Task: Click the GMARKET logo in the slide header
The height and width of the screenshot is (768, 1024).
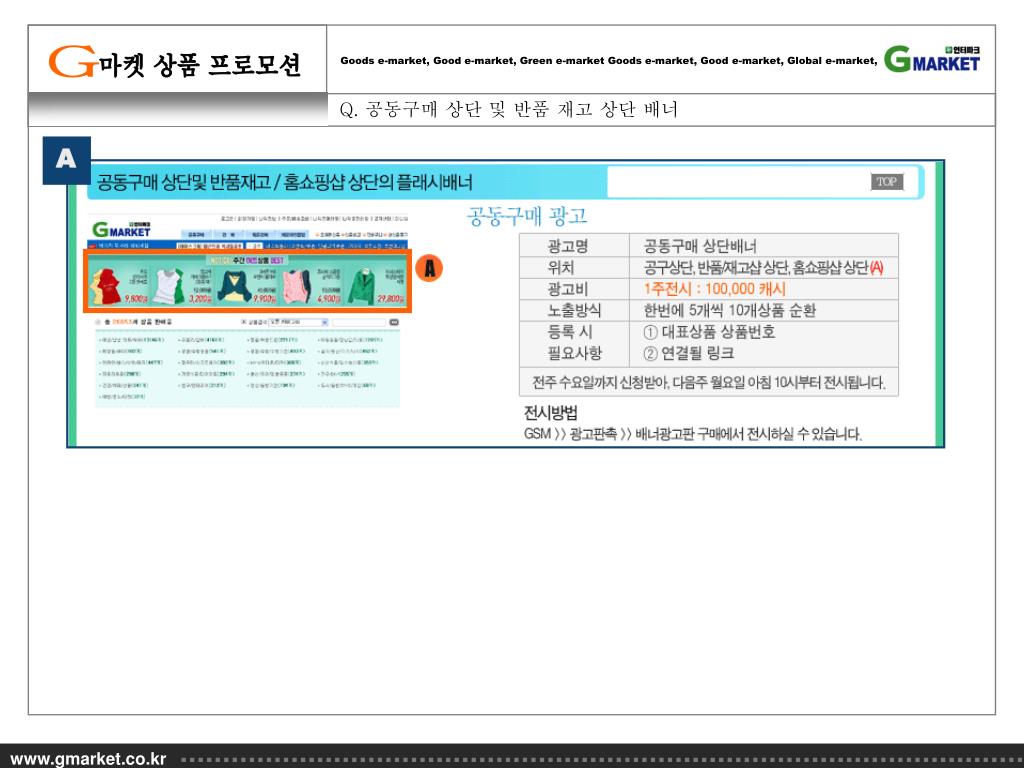Action: [932, 59]
